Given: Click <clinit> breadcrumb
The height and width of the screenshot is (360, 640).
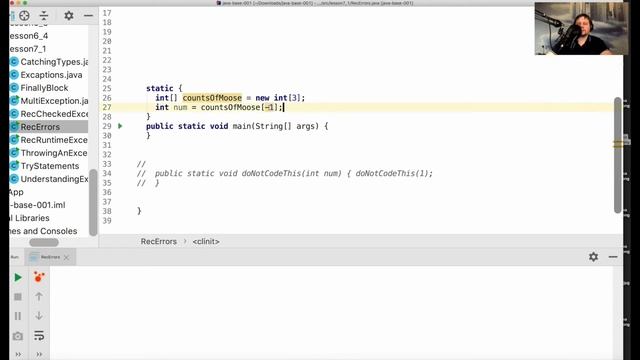Looking at the screenshot, I should [206, 242].
